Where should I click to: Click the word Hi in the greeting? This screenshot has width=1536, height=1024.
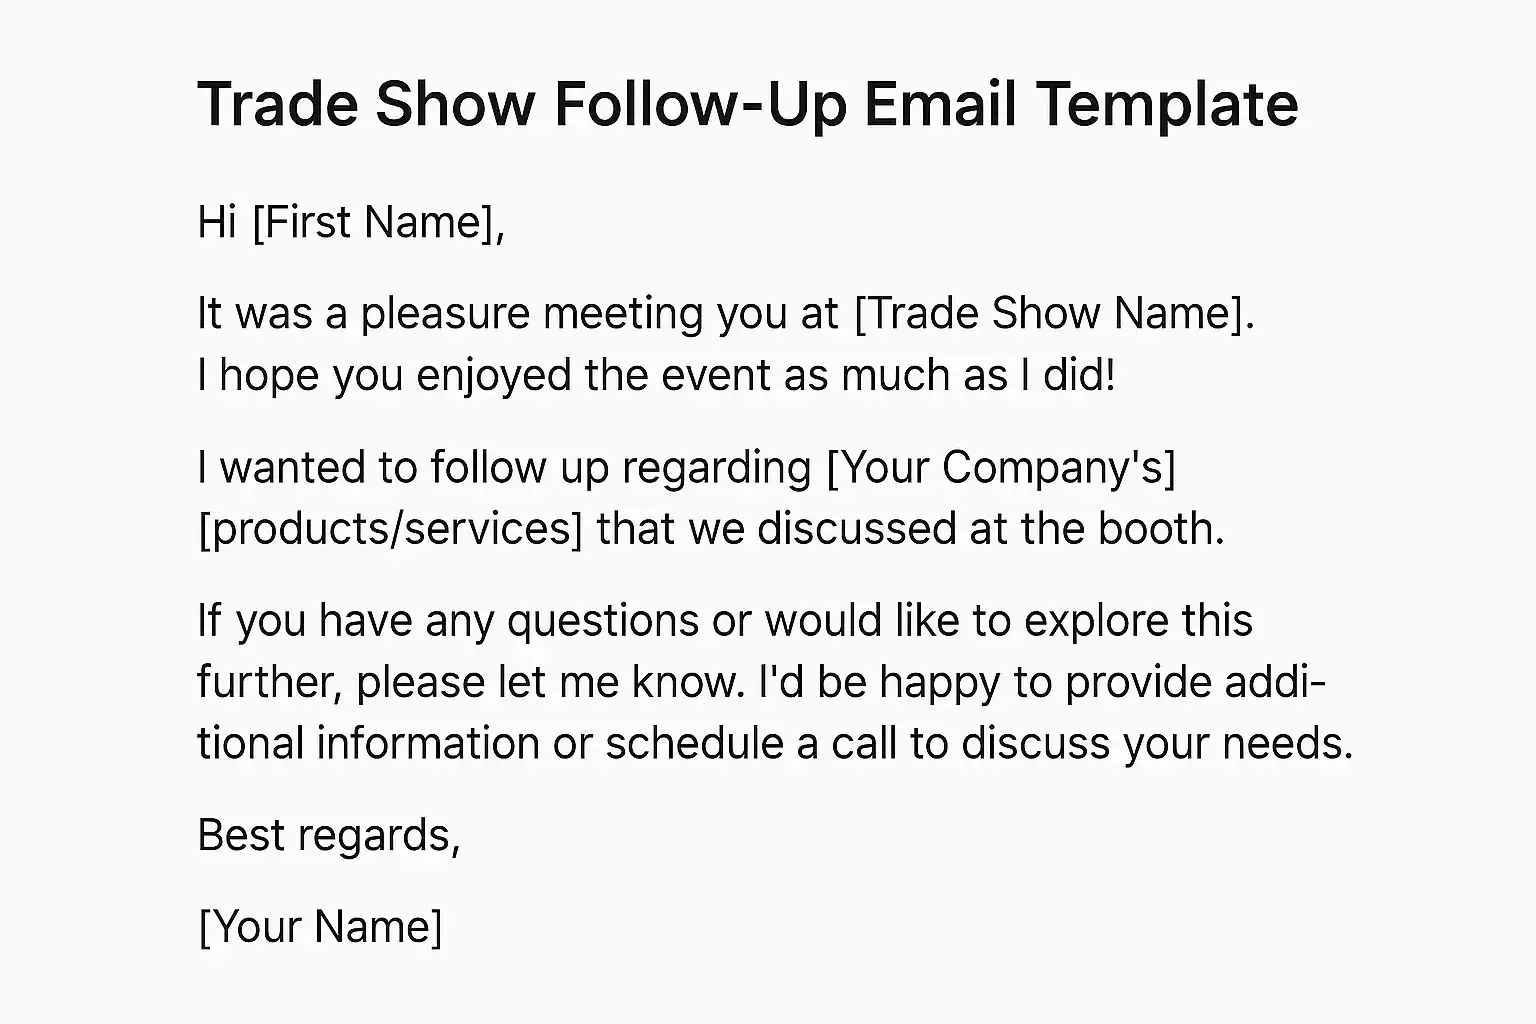[216, 222]
